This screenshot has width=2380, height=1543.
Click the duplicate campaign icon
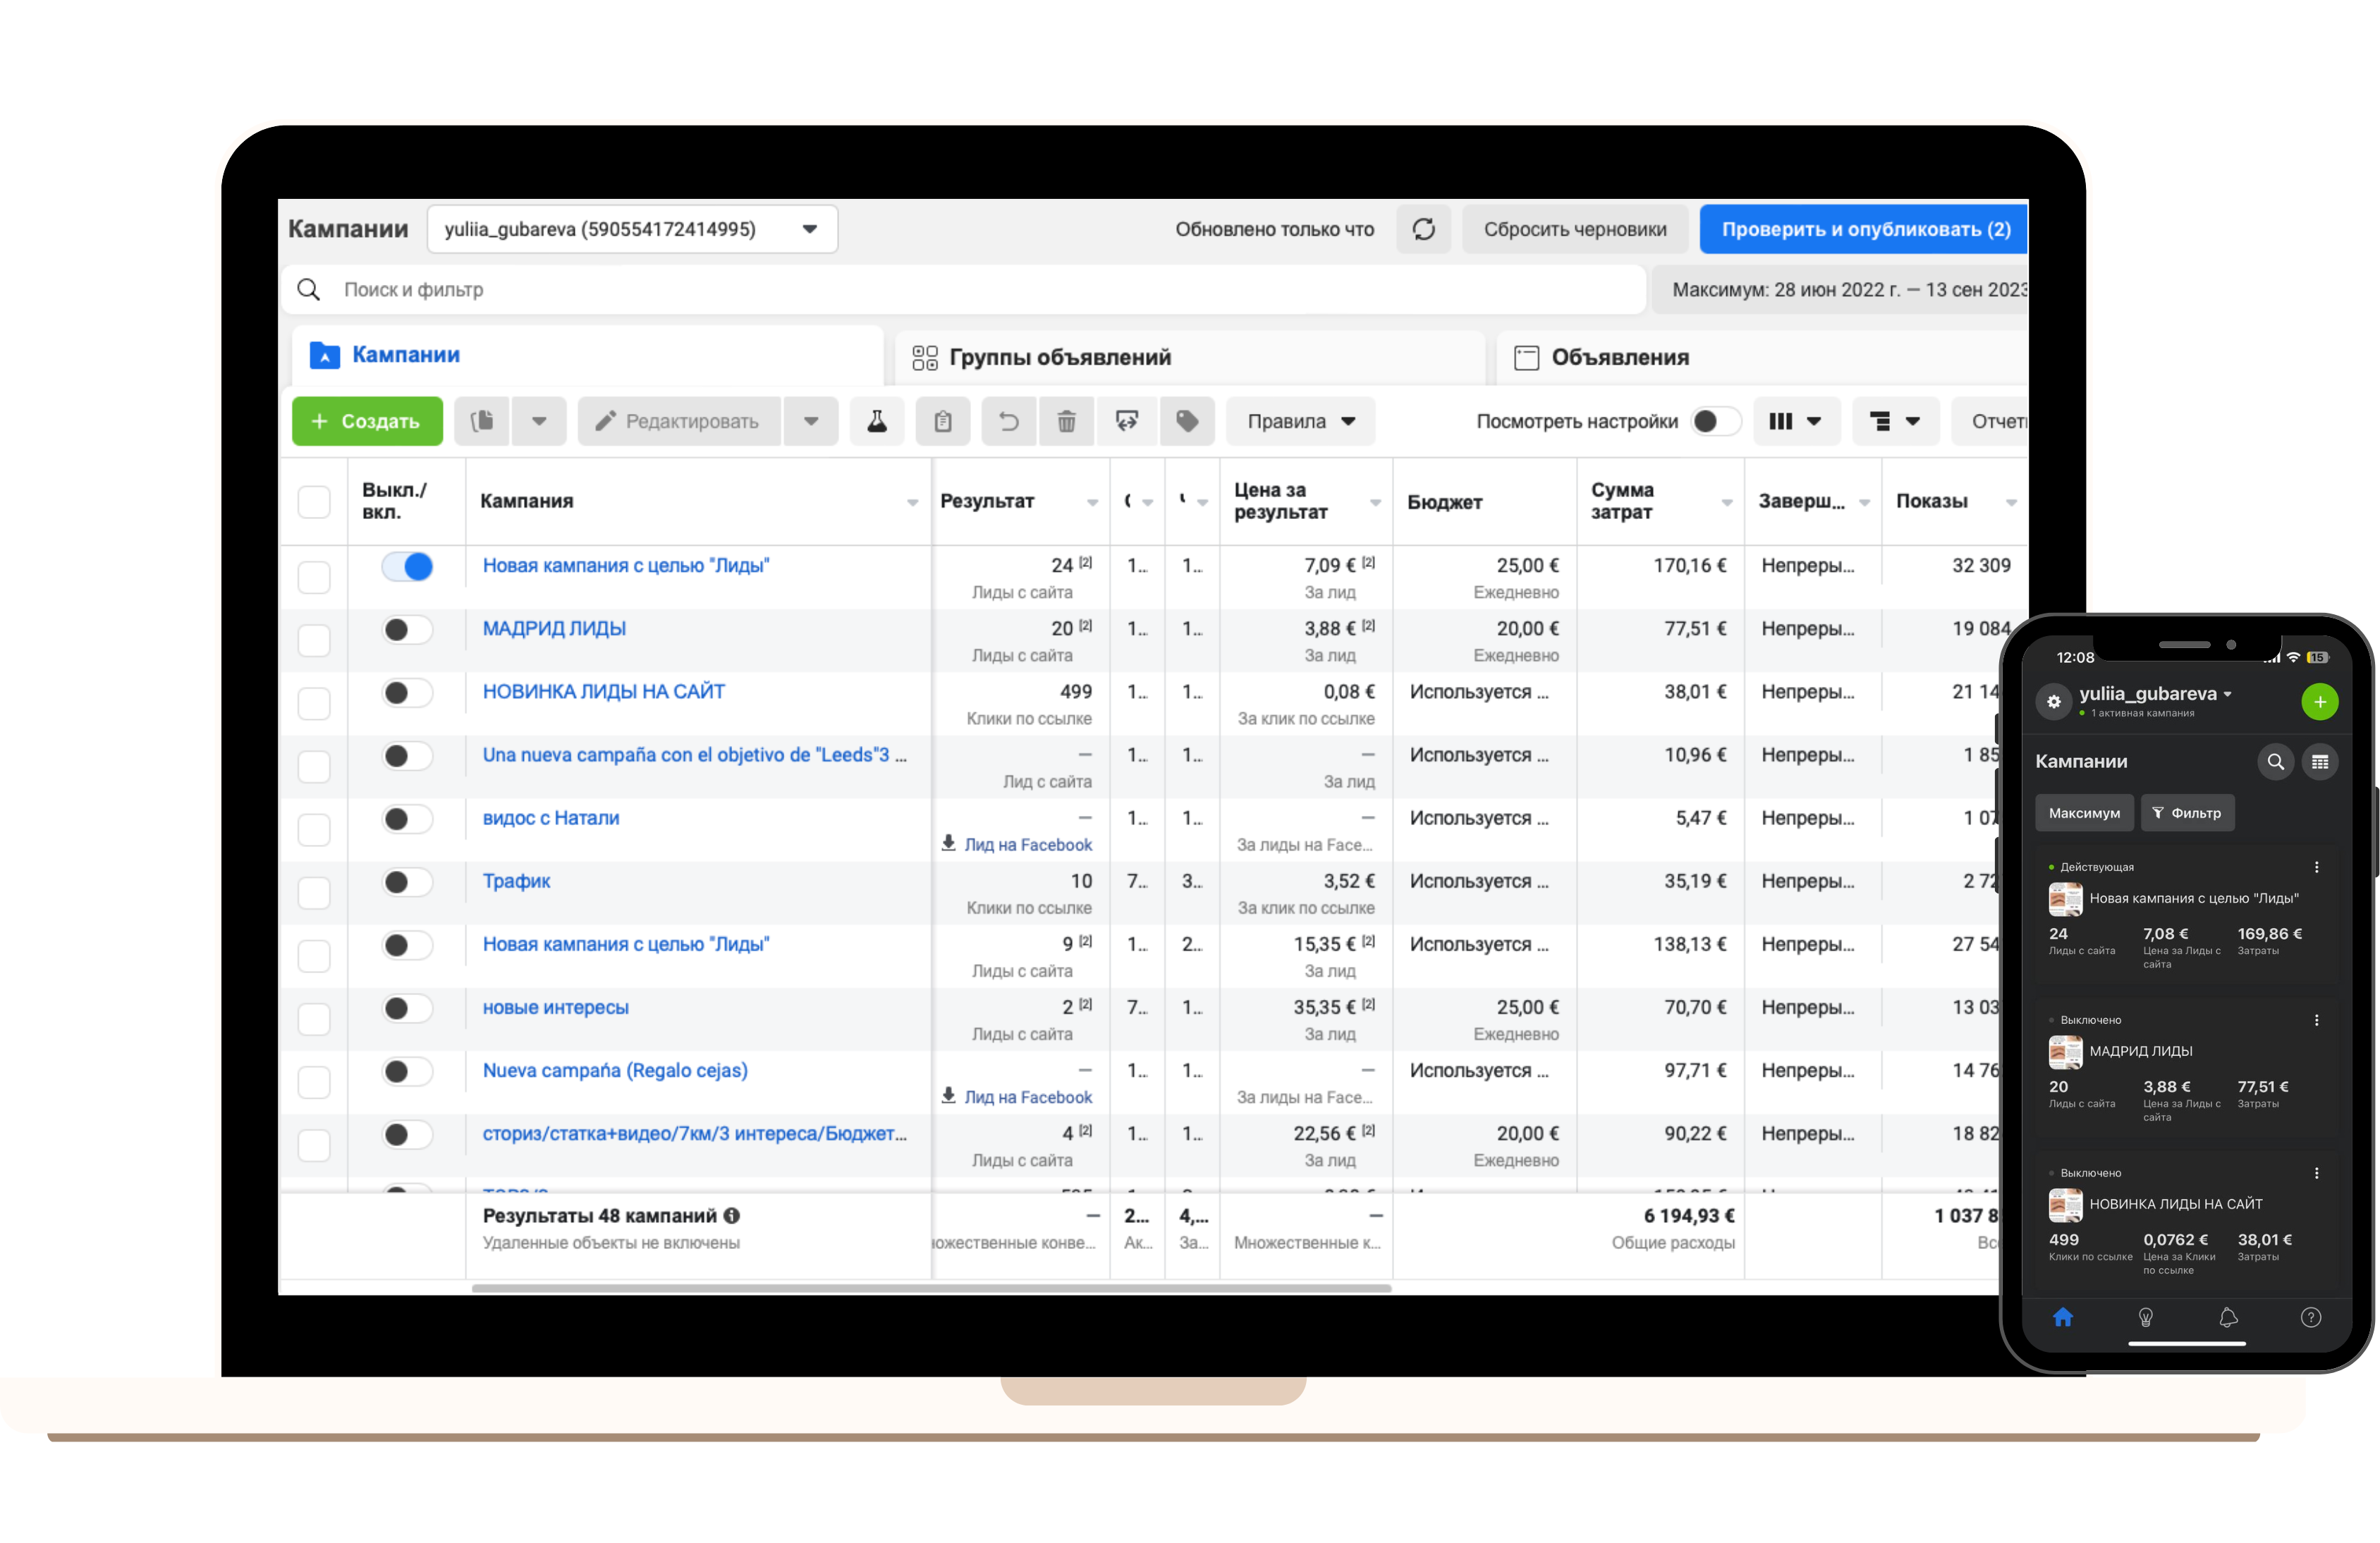[483, 421]
